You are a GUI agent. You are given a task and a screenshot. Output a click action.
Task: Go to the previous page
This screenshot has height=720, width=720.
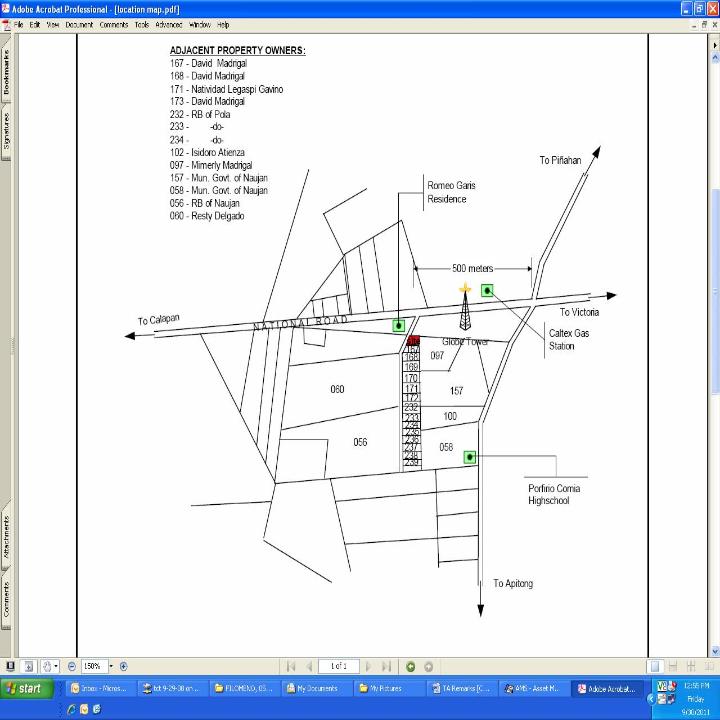point(310,666)
